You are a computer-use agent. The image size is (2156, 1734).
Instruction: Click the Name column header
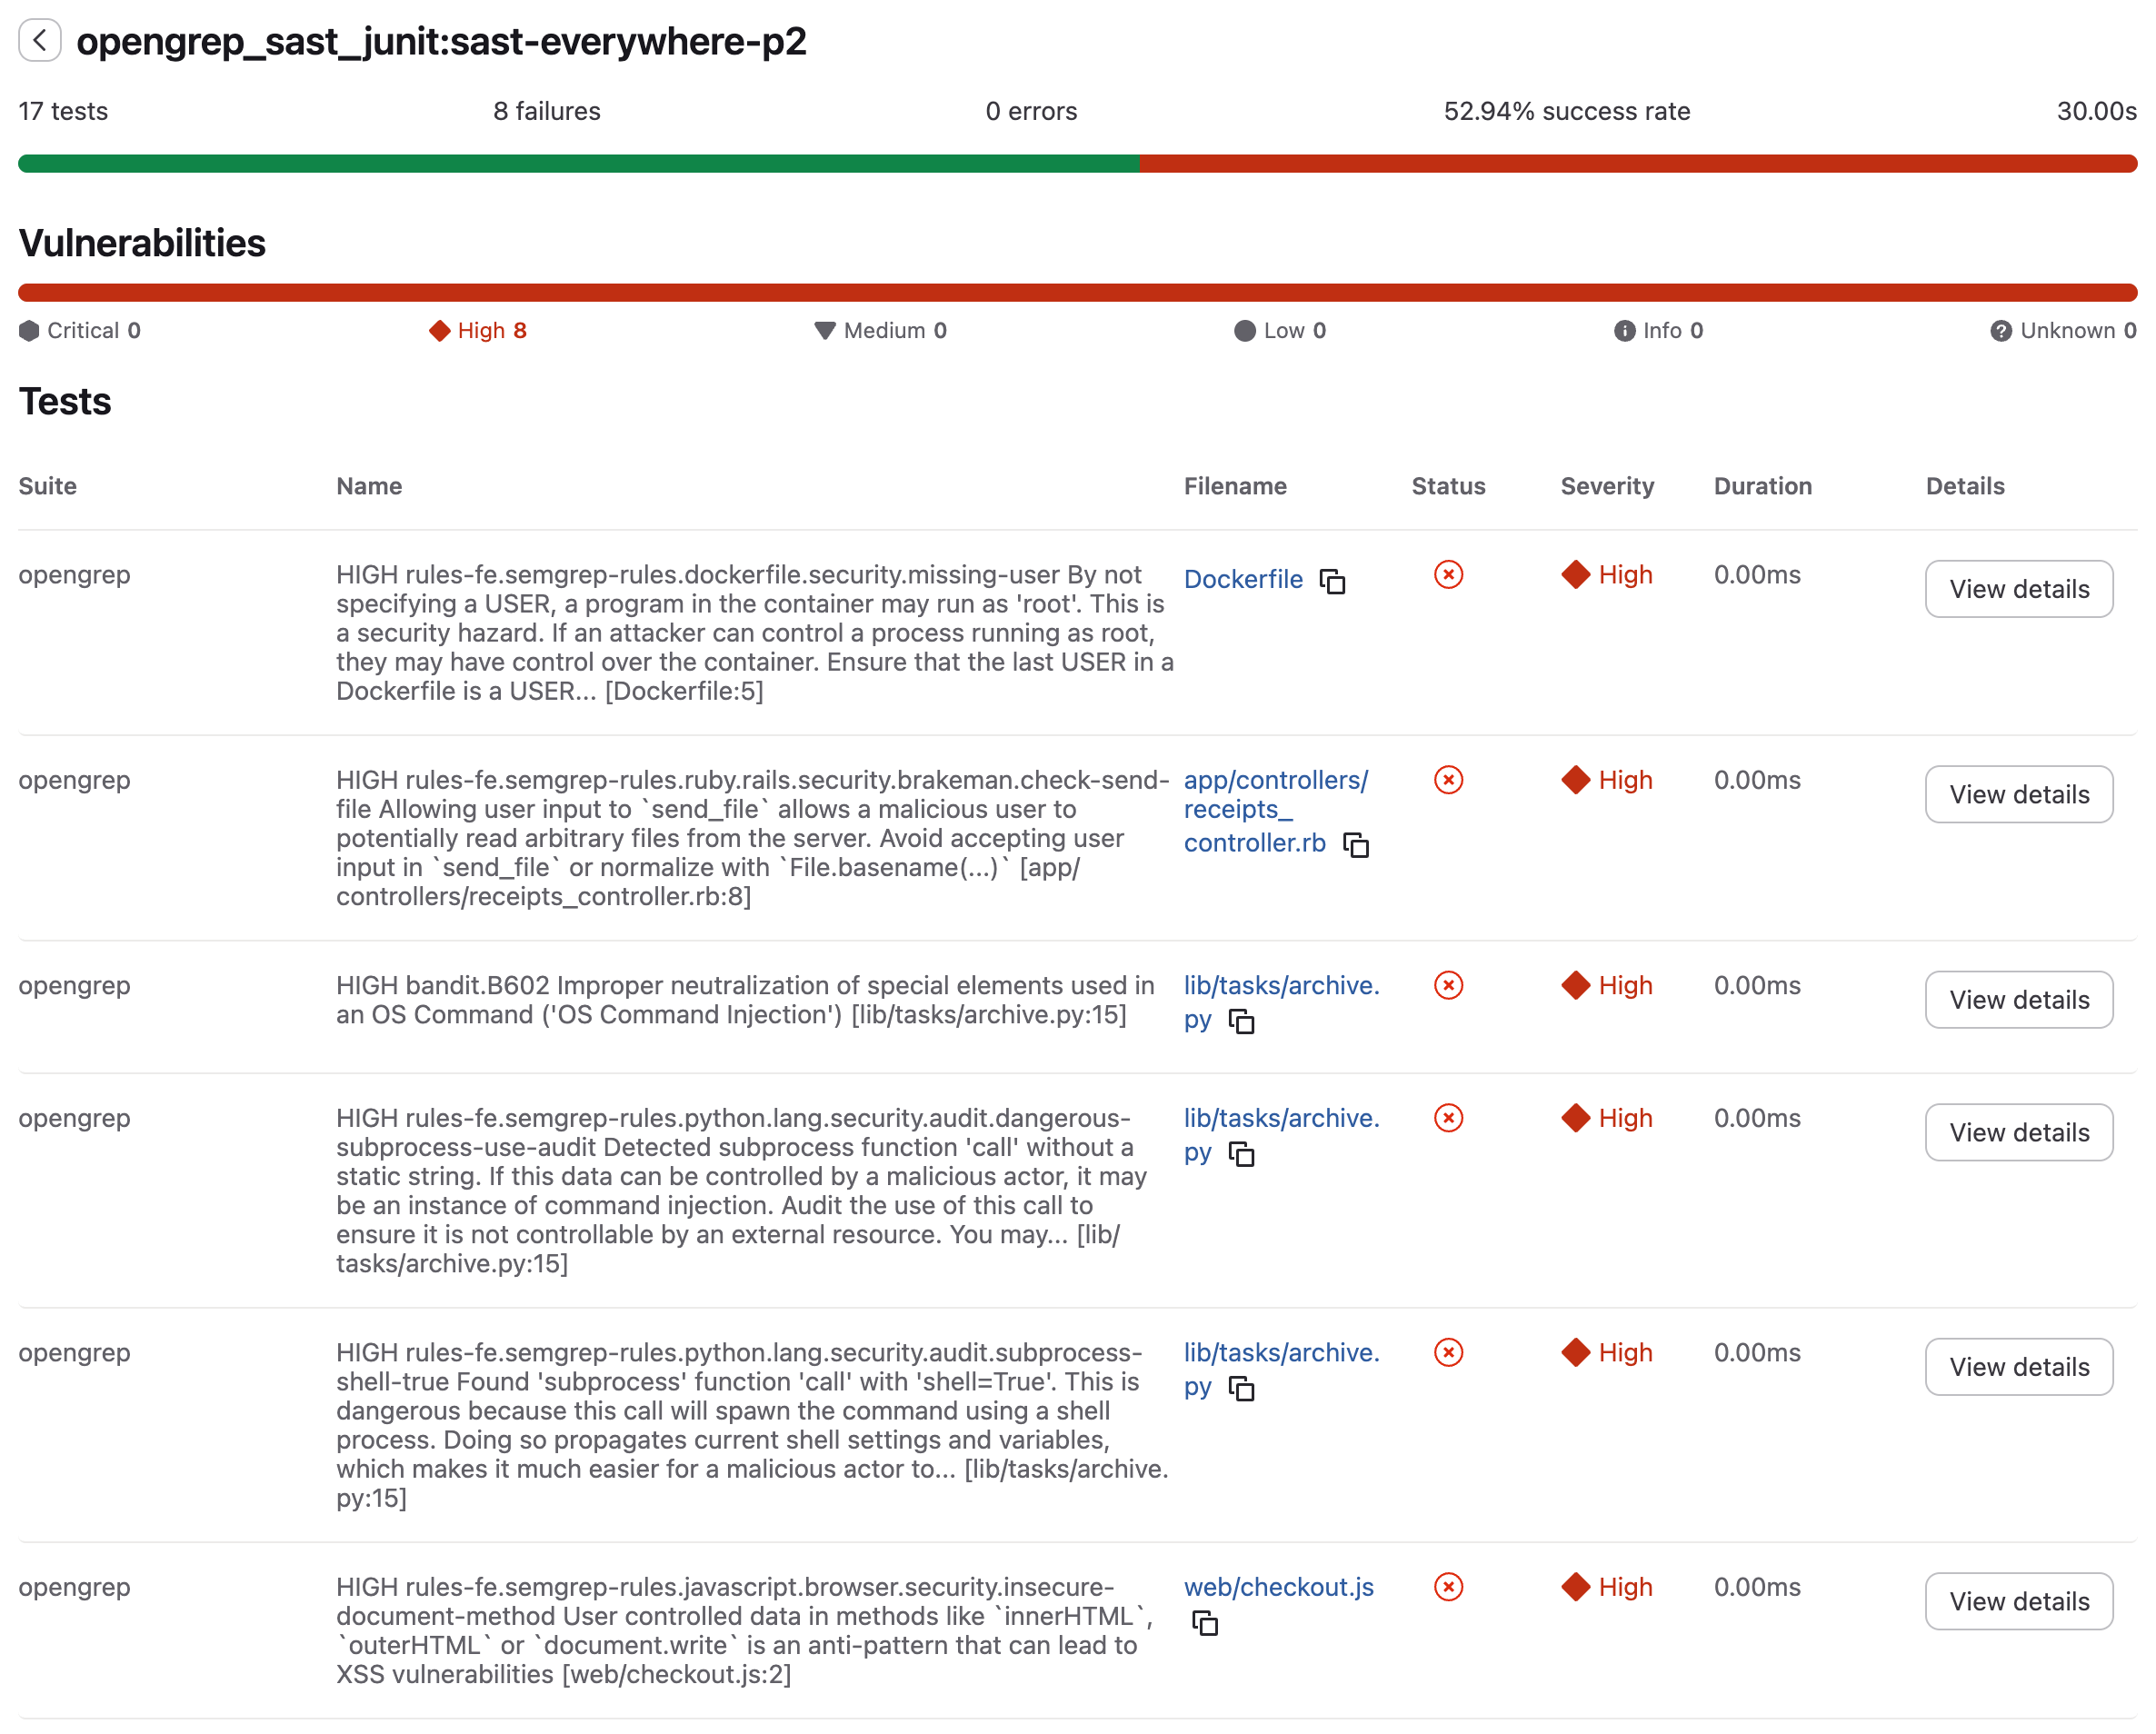(x=369, y=486)
